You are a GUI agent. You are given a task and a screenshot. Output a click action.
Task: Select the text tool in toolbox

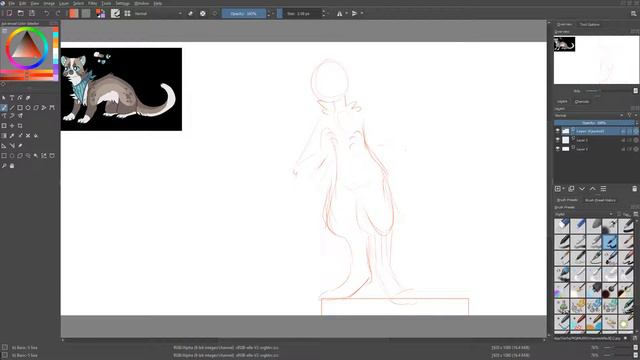tap(12, 98)
